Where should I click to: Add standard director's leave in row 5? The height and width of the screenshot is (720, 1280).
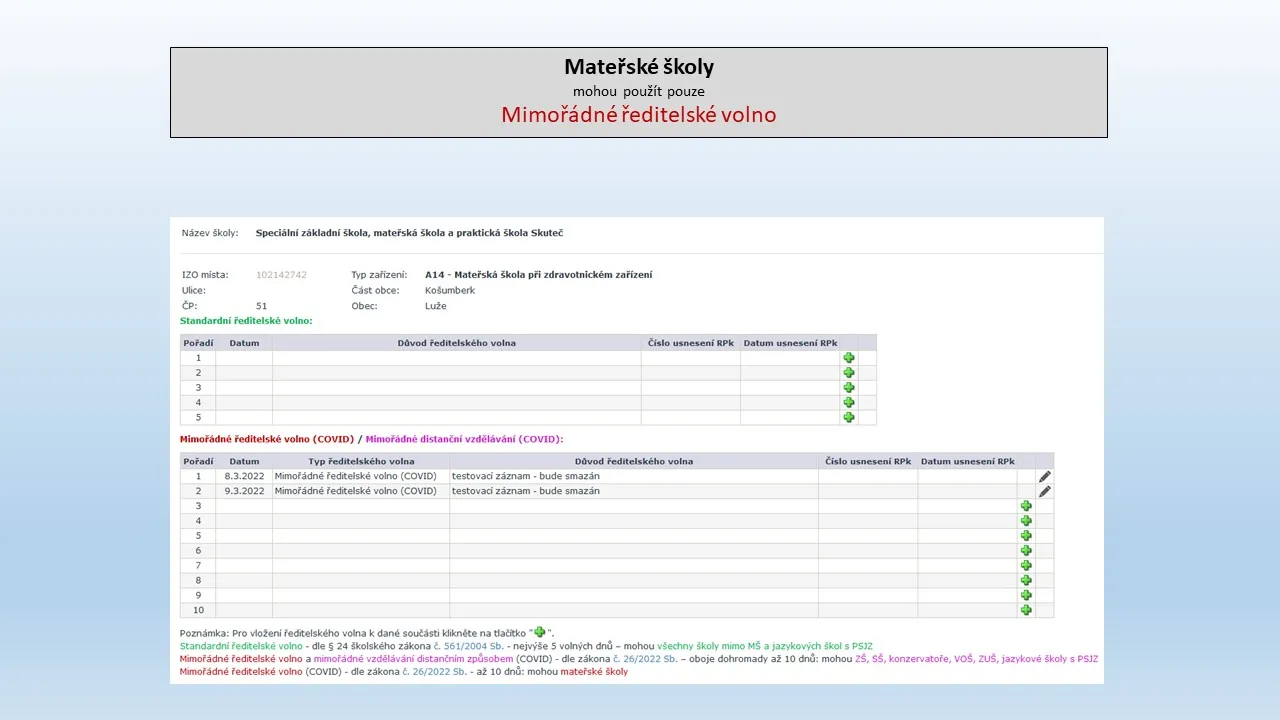(849, 417)
